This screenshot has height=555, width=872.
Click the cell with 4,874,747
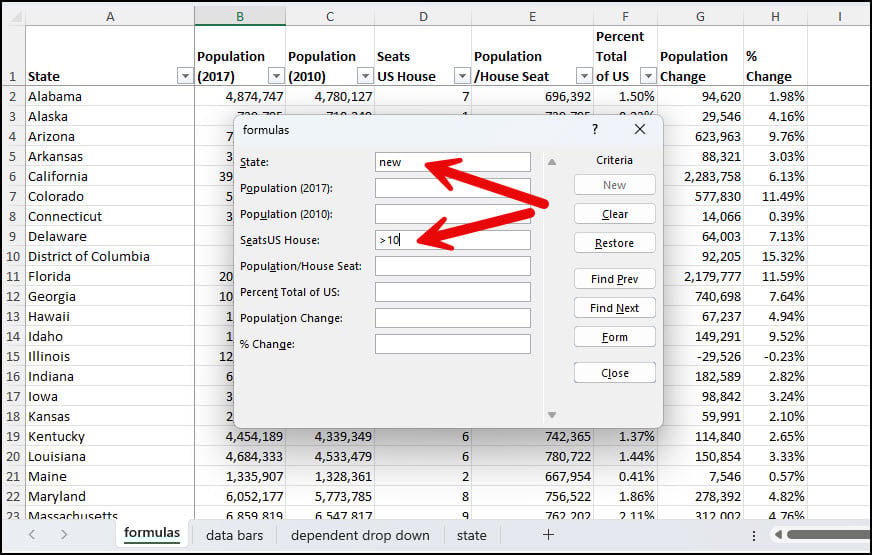tap(240, 96)
